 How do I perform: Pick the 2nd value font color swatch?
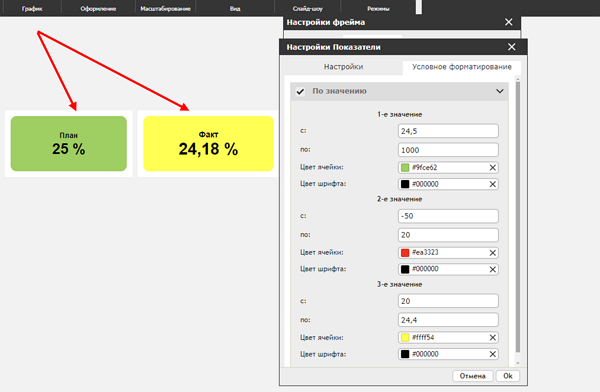[x=405, y=269]
